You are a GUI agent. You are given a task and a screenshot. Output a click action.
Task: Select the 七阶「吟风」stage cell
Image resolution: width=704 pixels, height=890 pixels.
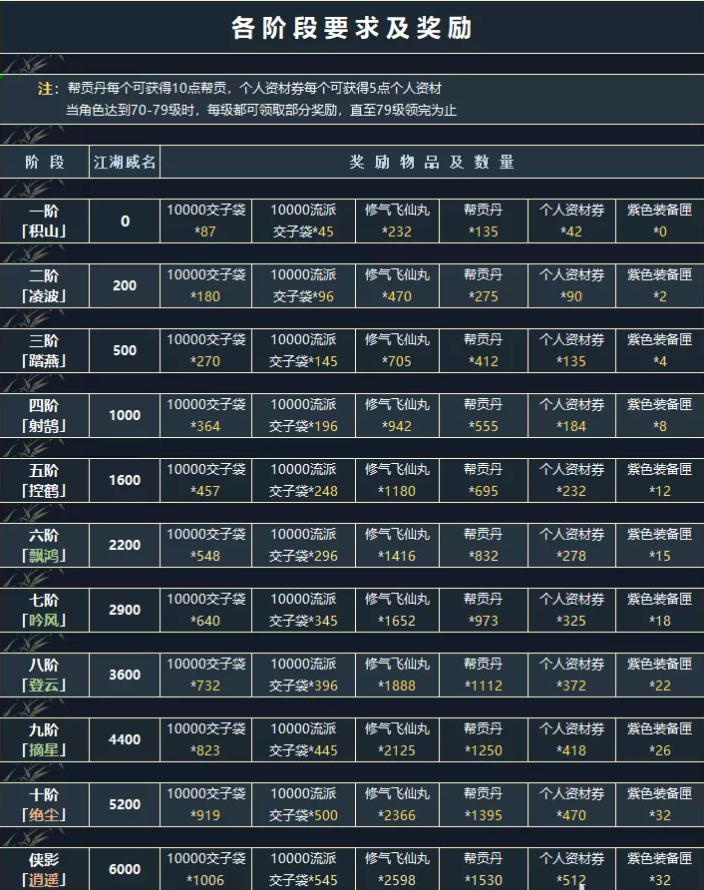point(44,610)
